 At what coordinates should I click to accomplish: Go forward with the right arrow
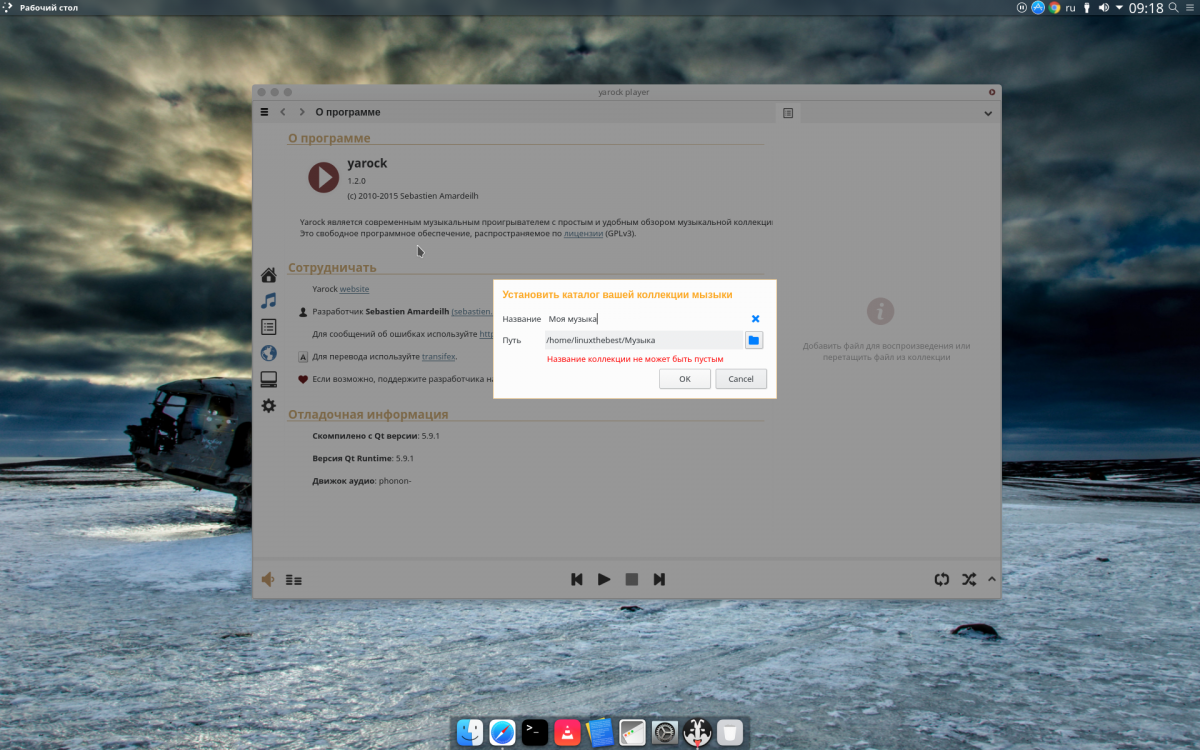(302, 112)
